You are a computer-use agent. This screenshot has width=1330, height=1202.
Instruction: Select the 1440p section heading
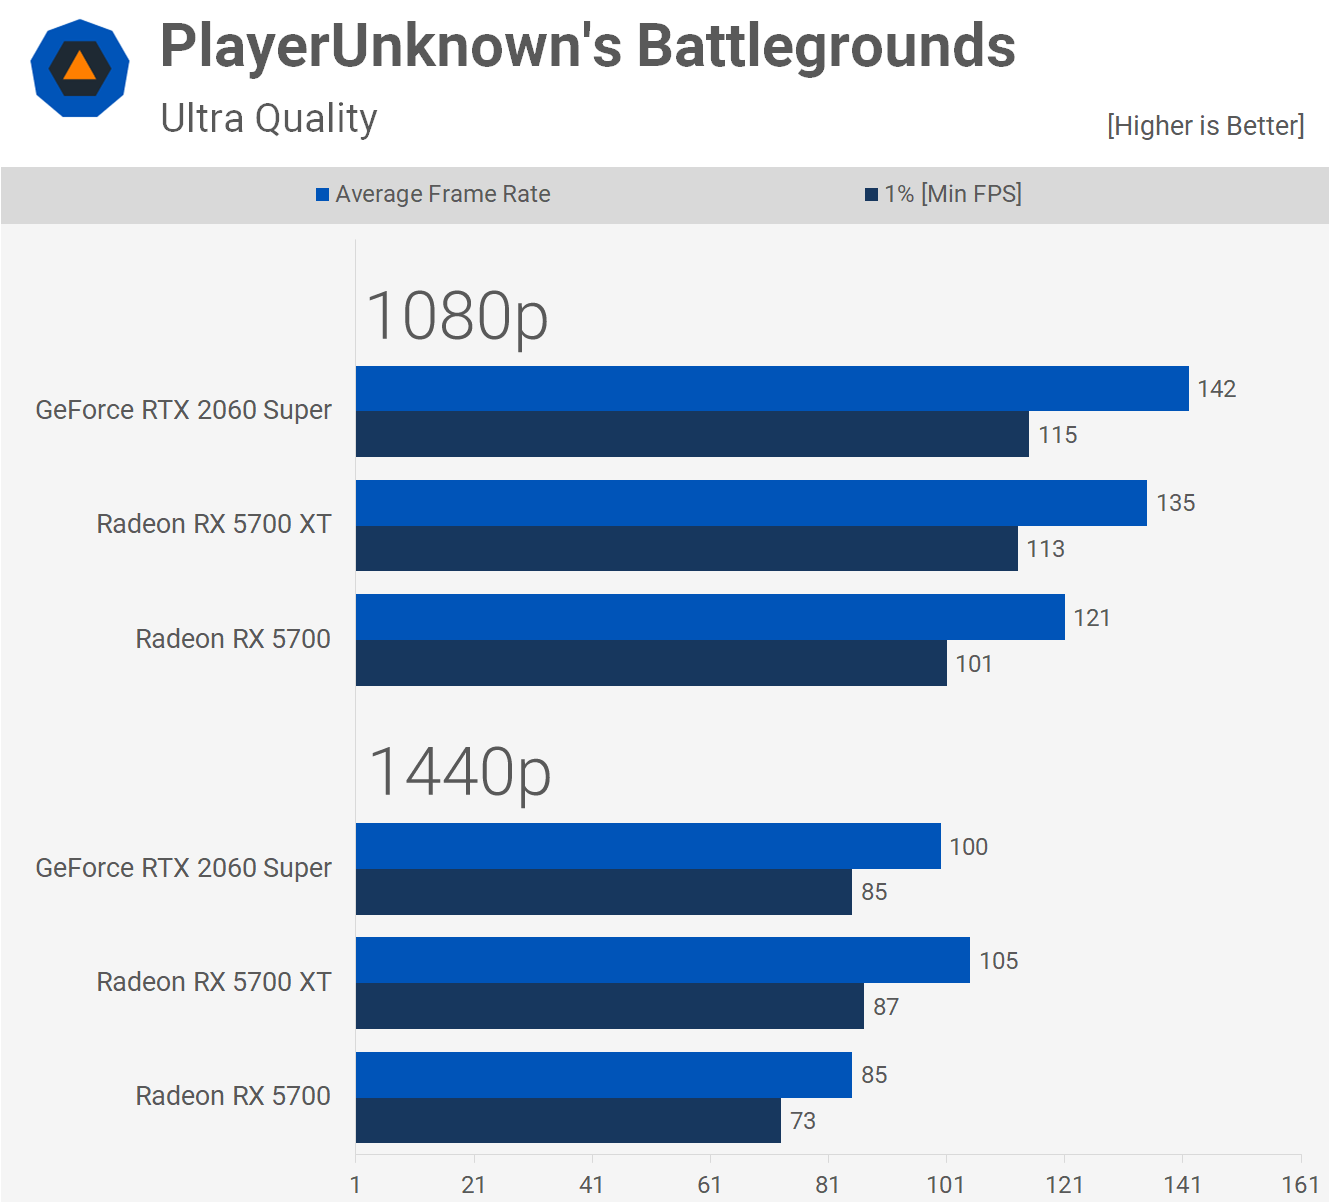click(460, 772)
